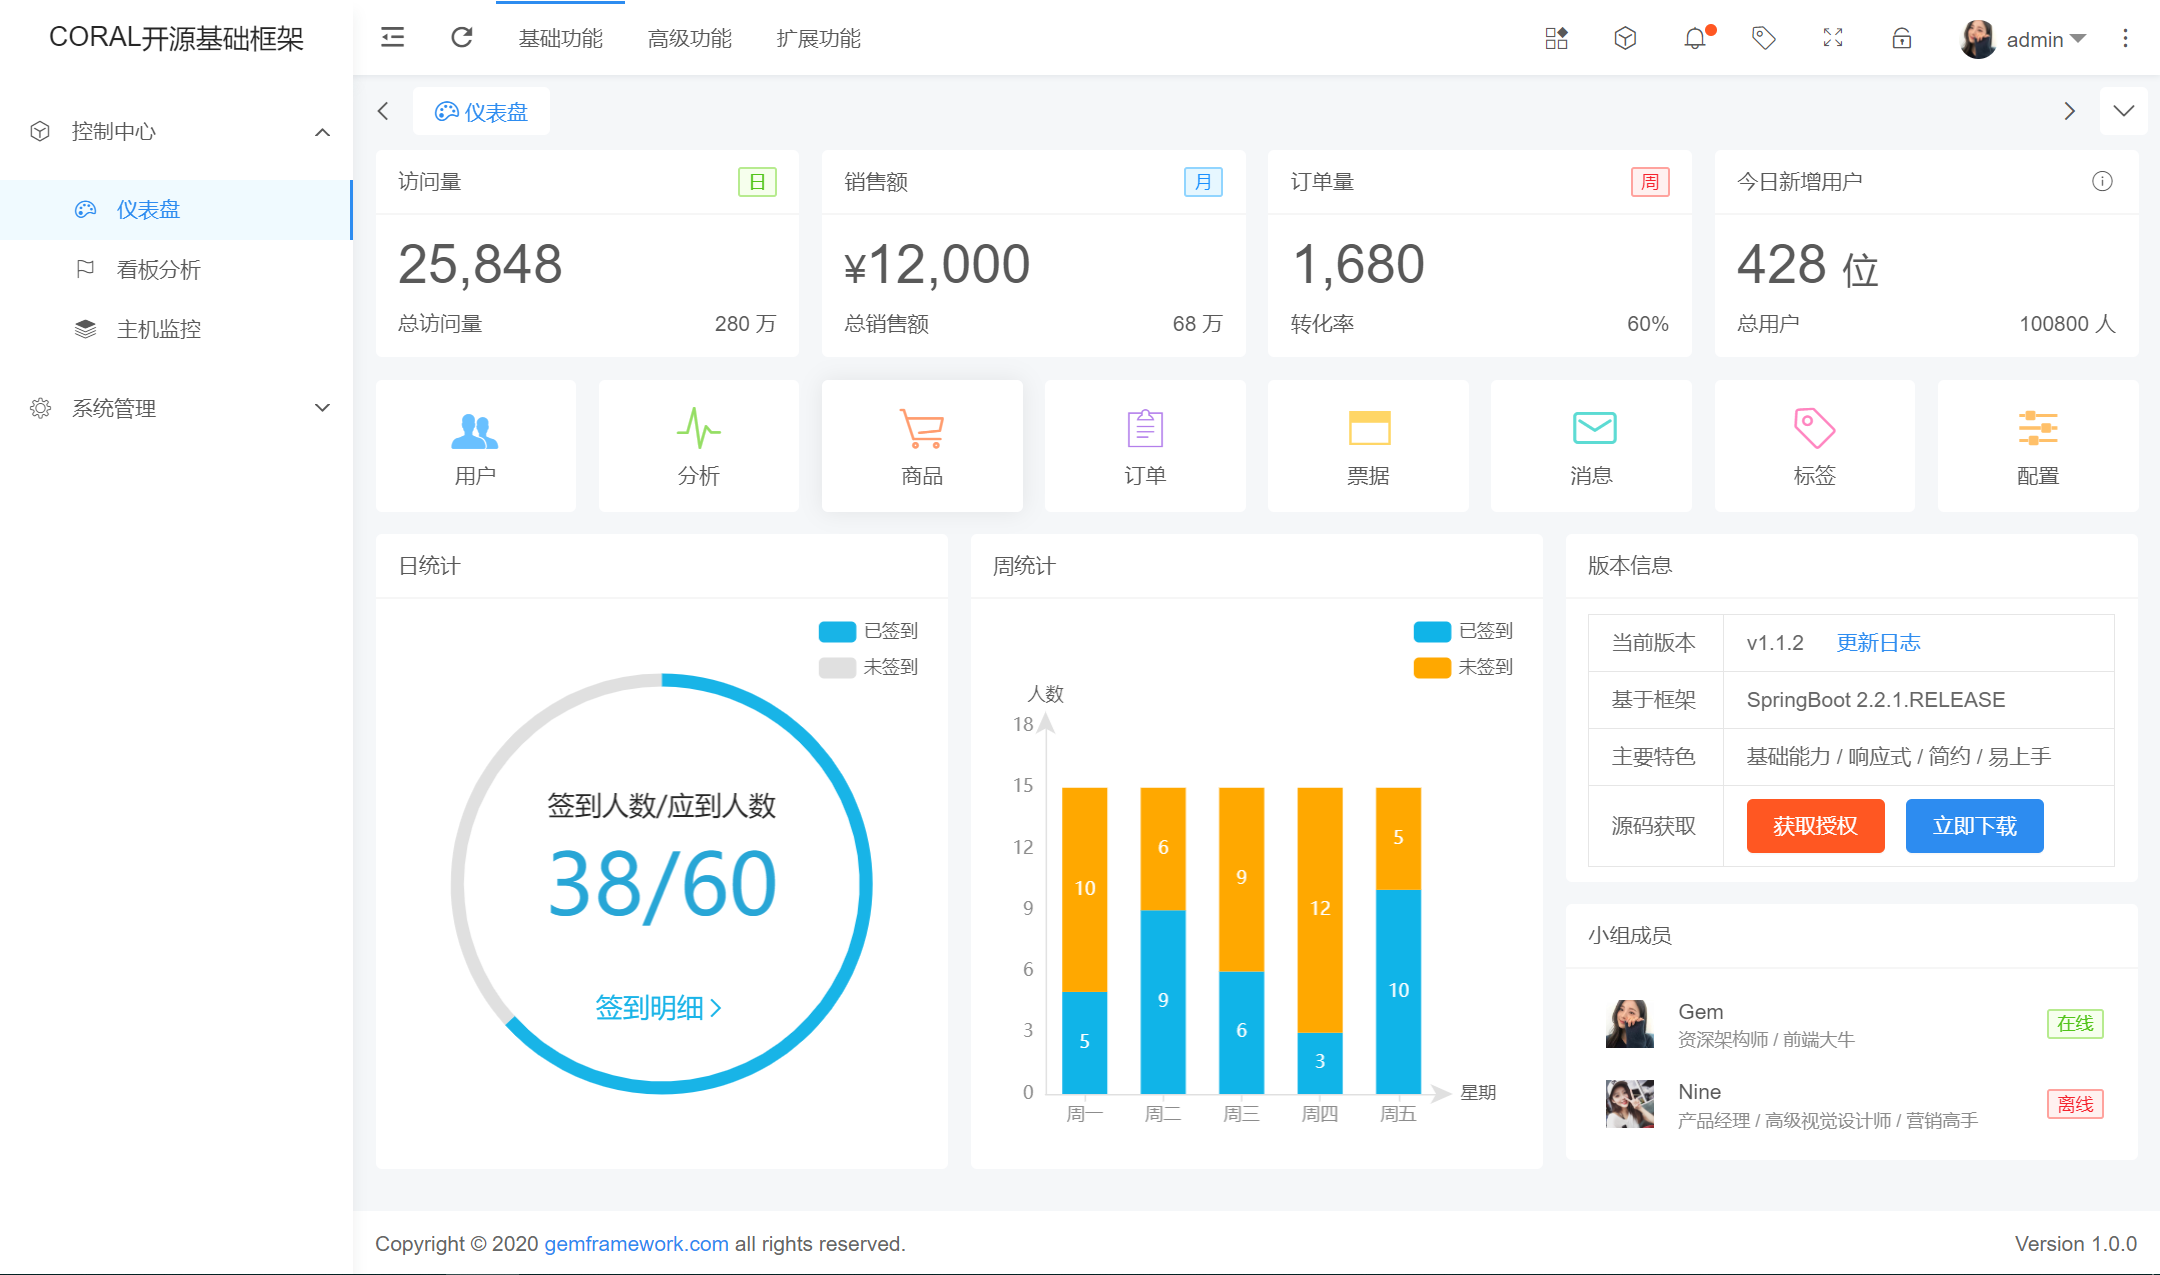Click the 25,848 visits figure
Viewport: 2160px width, 1275px height.
480,265
